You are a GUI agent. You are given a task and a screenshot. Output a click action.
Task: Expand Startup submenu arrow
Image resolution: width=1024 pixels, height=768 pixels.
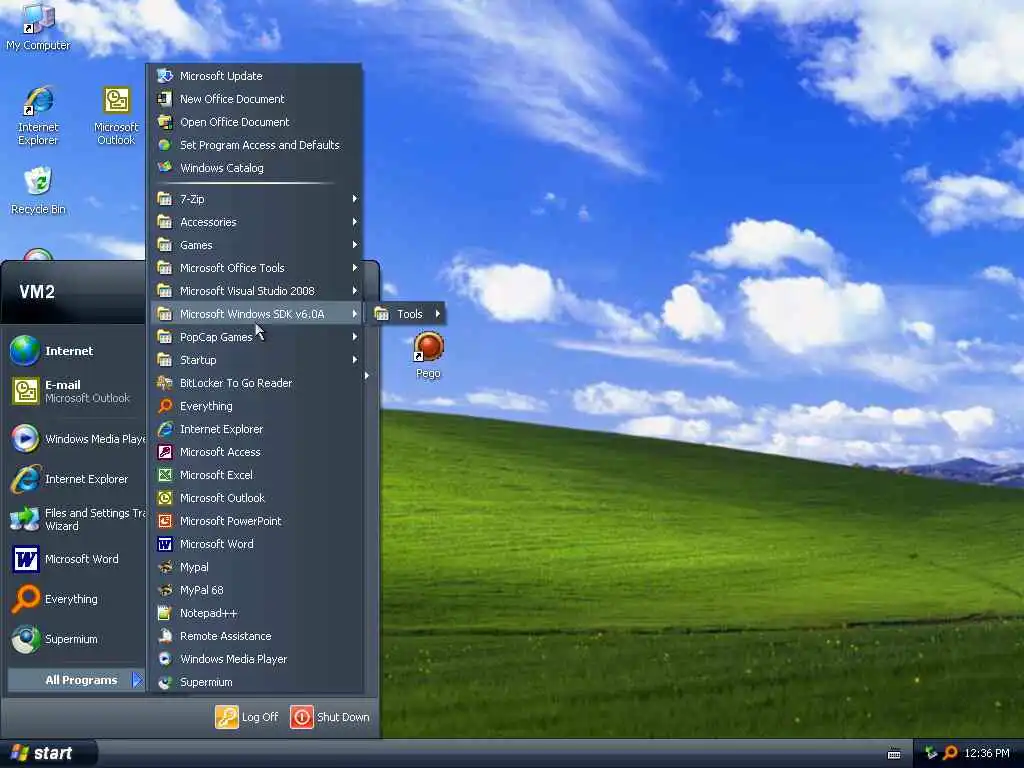coord(355,360)
